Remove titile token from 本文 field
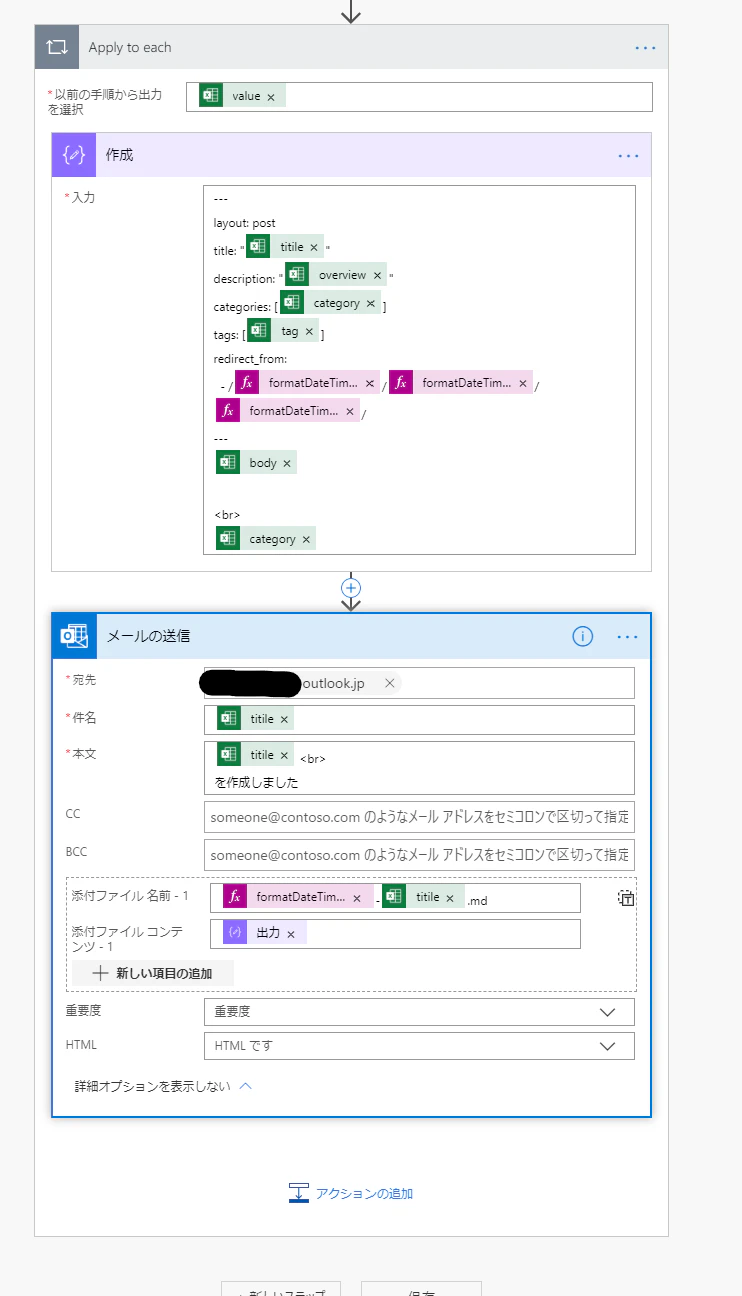742x1296 pixels. click(x=284, y=755)
